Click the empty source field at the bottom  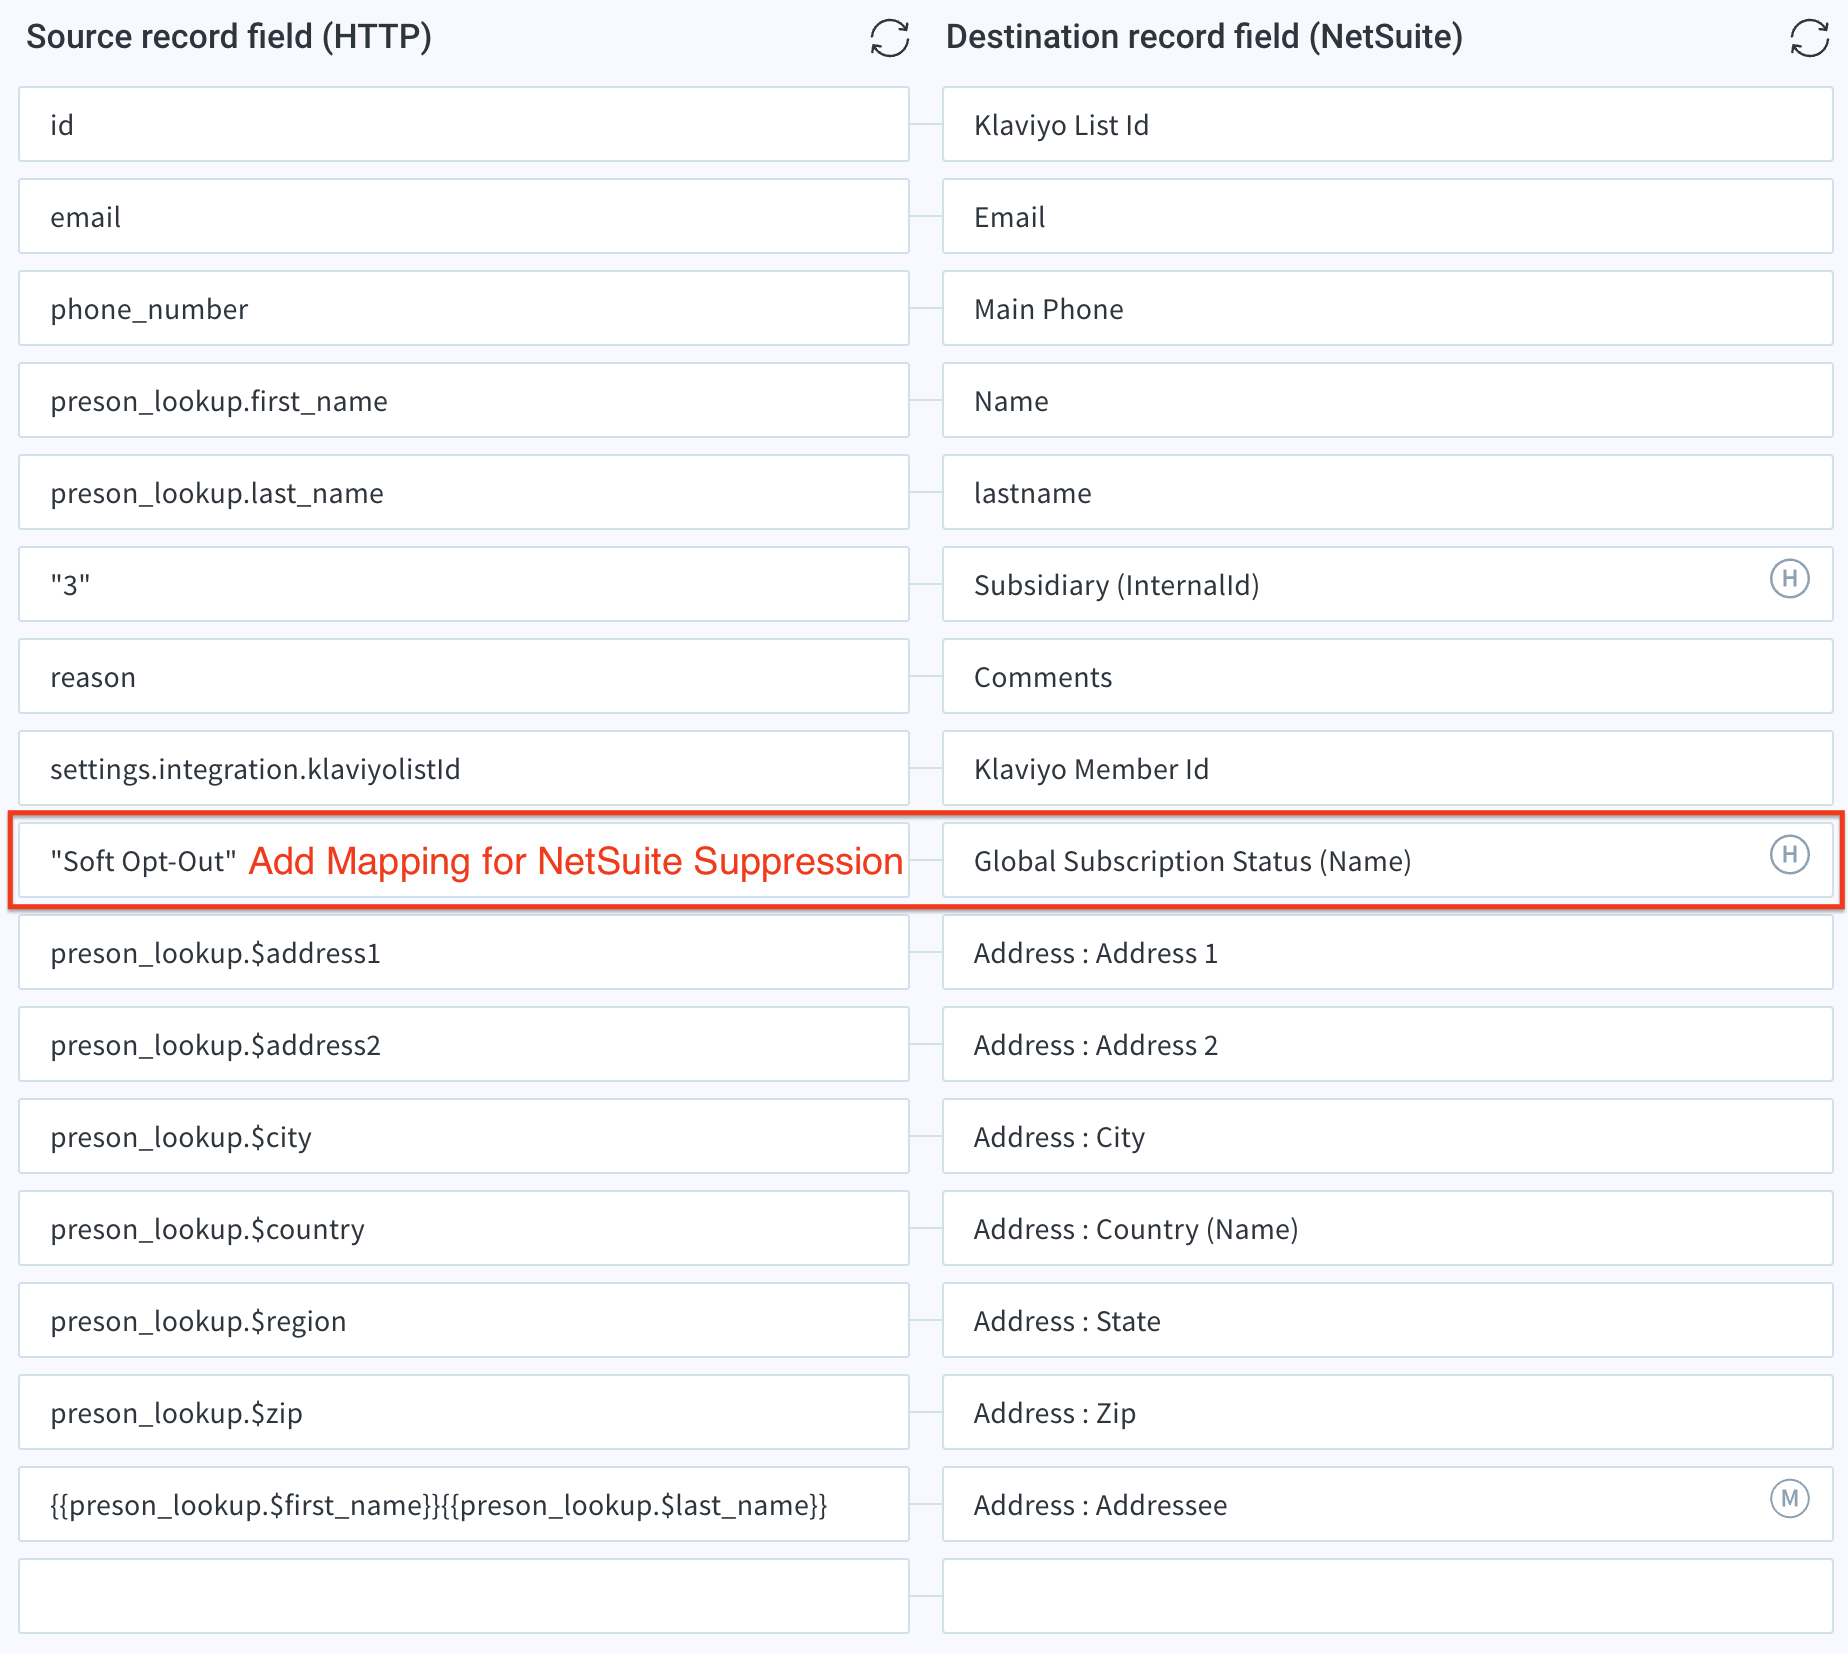pos(464,1596)
